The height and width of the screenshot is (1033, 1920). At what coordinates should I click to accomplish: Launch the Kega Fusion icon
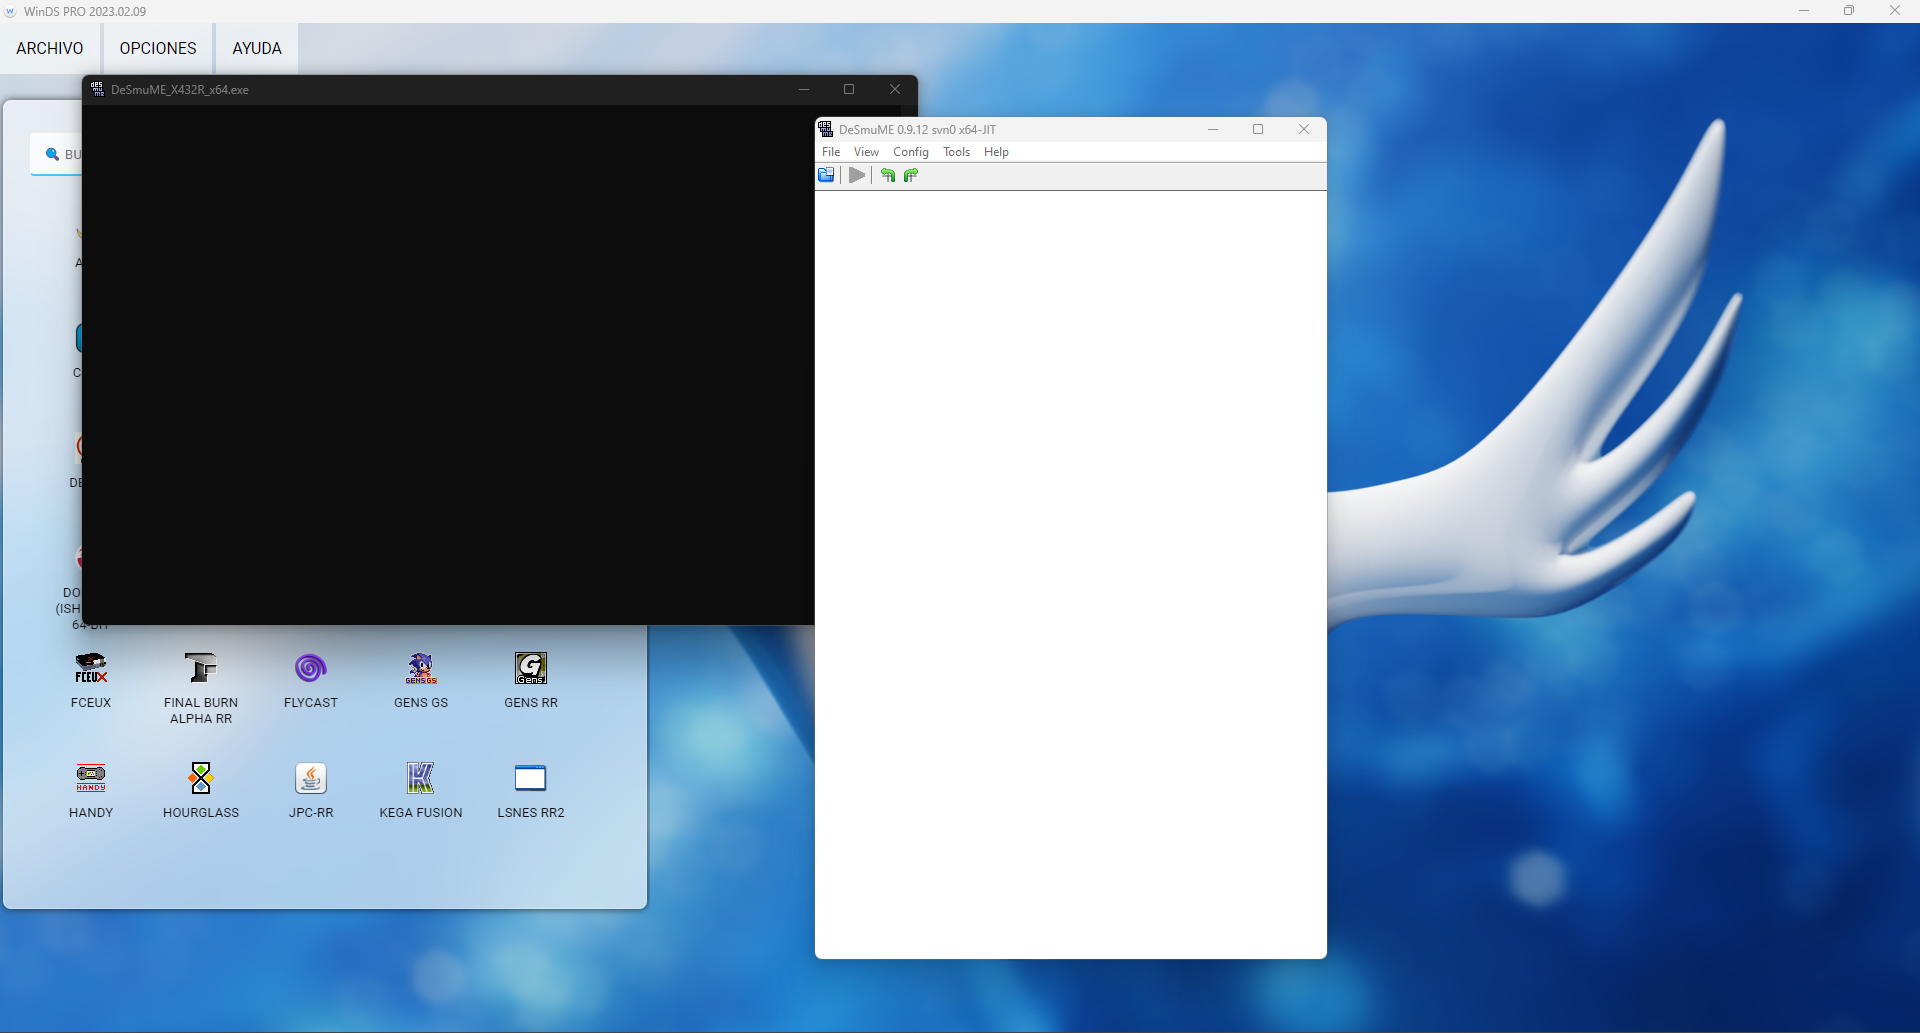click(x=421, y=778)
